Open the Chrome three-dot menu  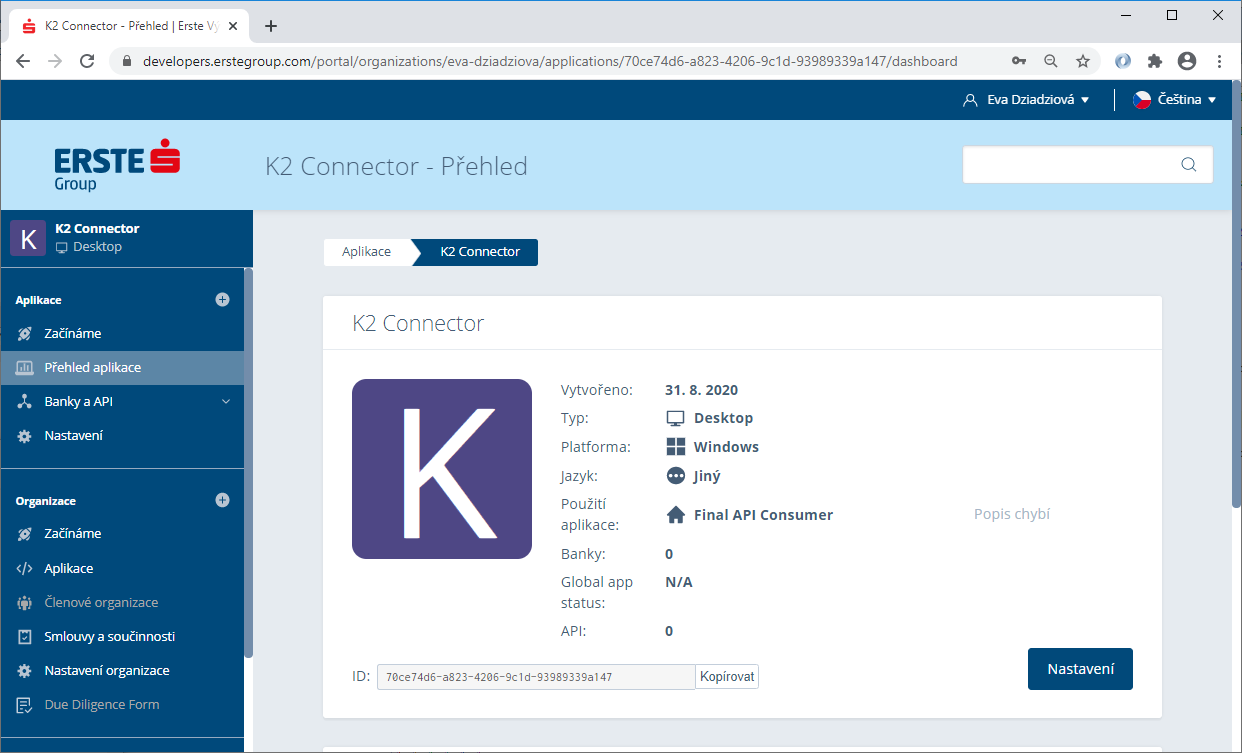point(1219,61)
